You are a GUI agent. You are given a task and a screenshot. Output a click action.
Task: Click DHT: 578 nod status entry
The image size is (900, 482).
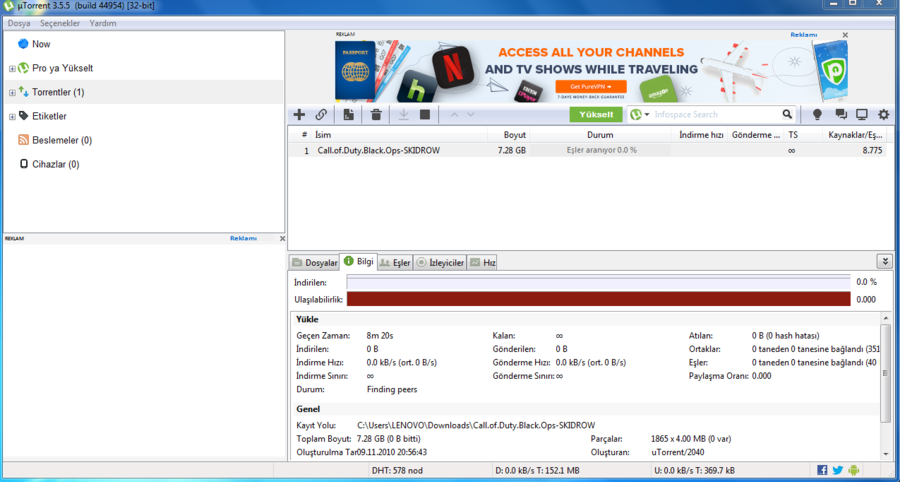coord(397,471)
